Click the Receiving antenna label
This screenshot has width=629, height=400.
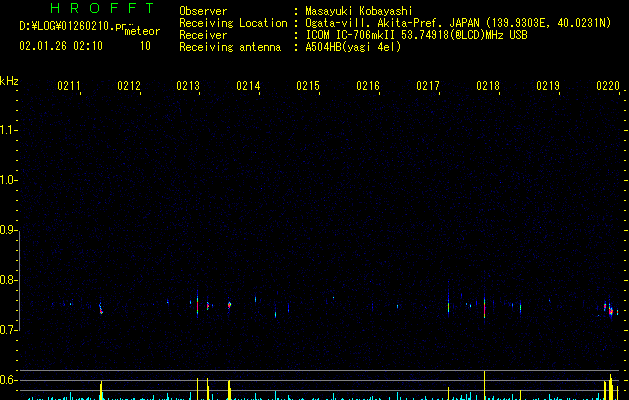[230, 47]
